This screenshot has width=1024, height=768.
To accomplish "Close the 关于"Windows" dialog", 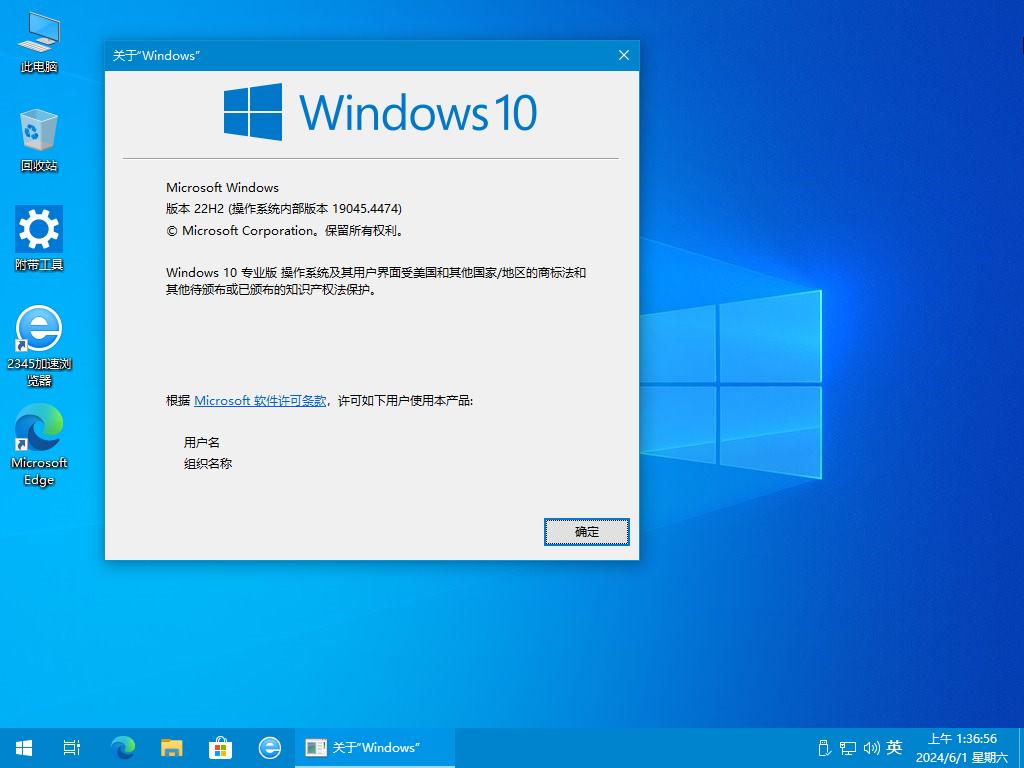I will tap(624, 56).
